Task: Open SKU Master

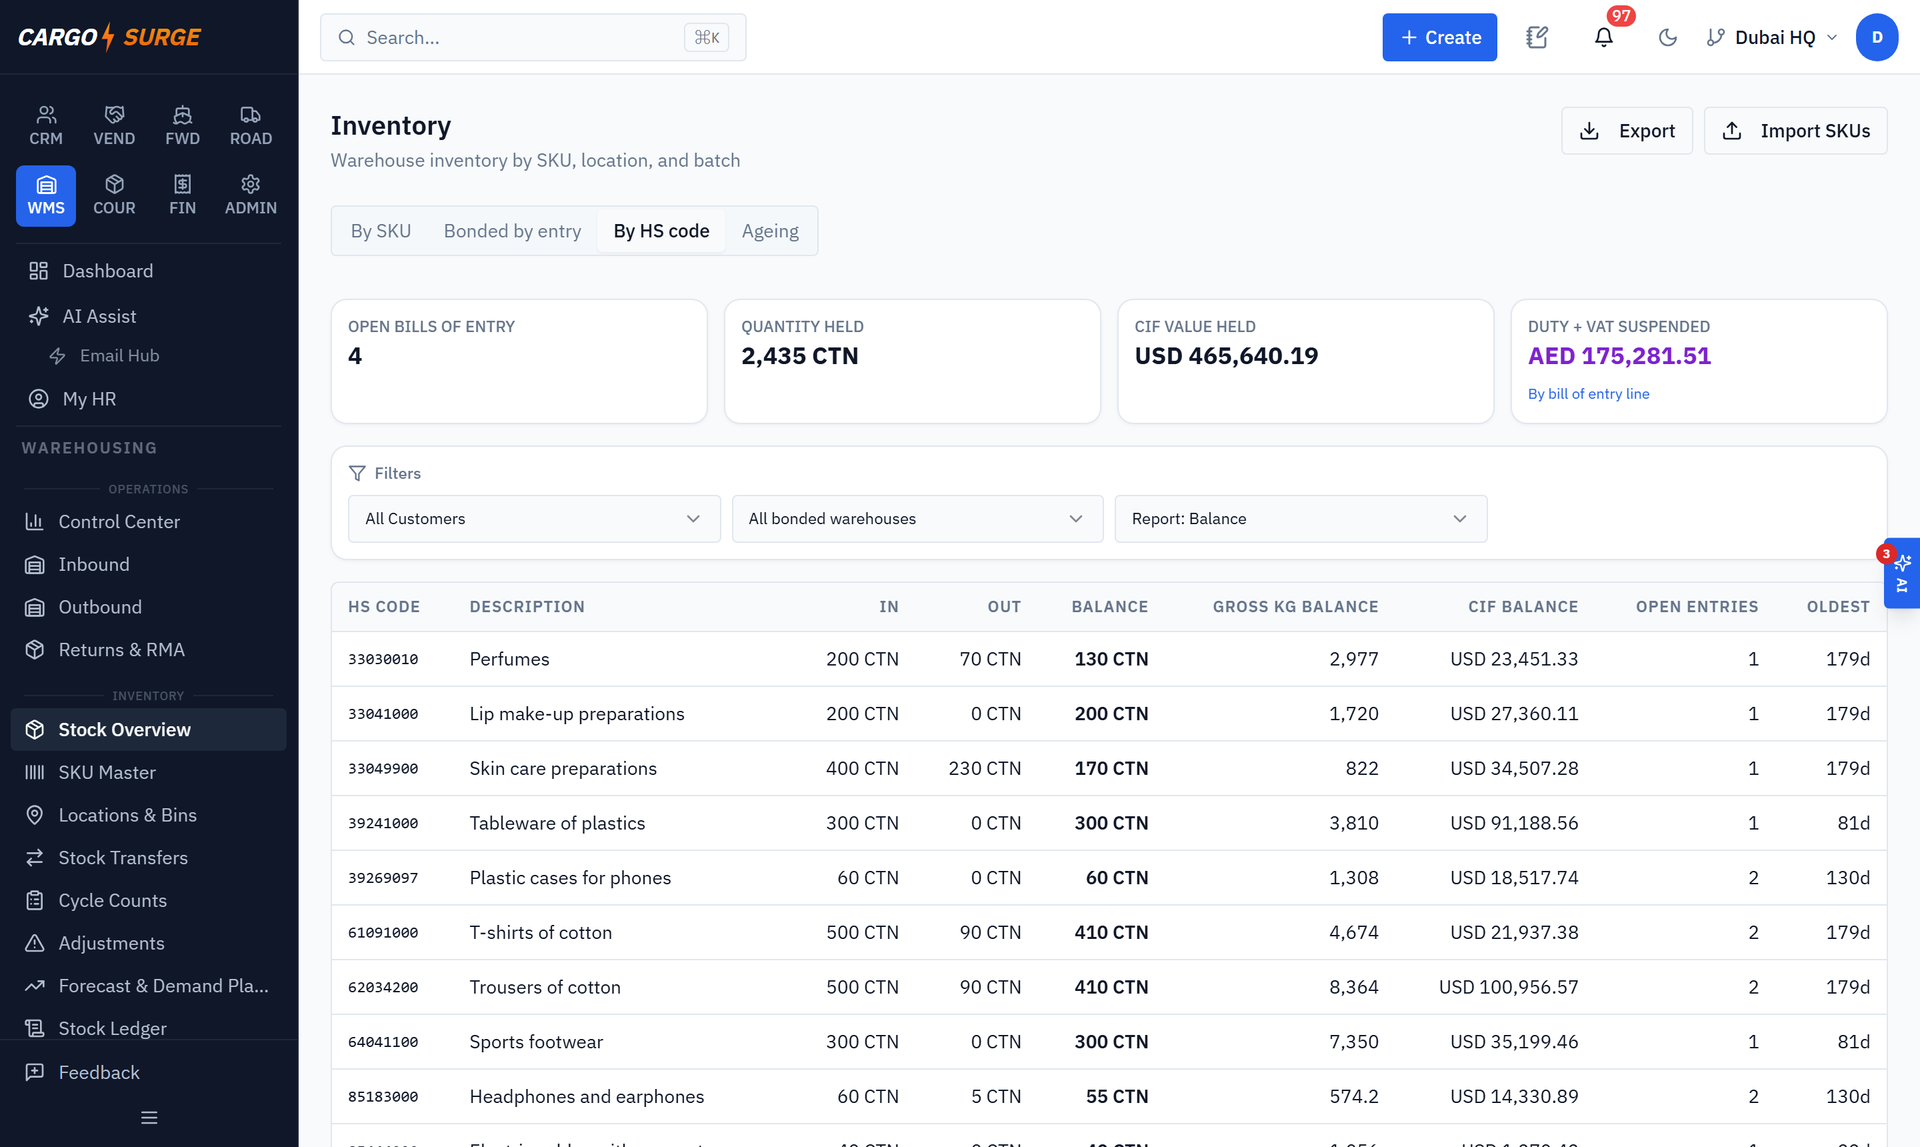Action: coord(149,772)
